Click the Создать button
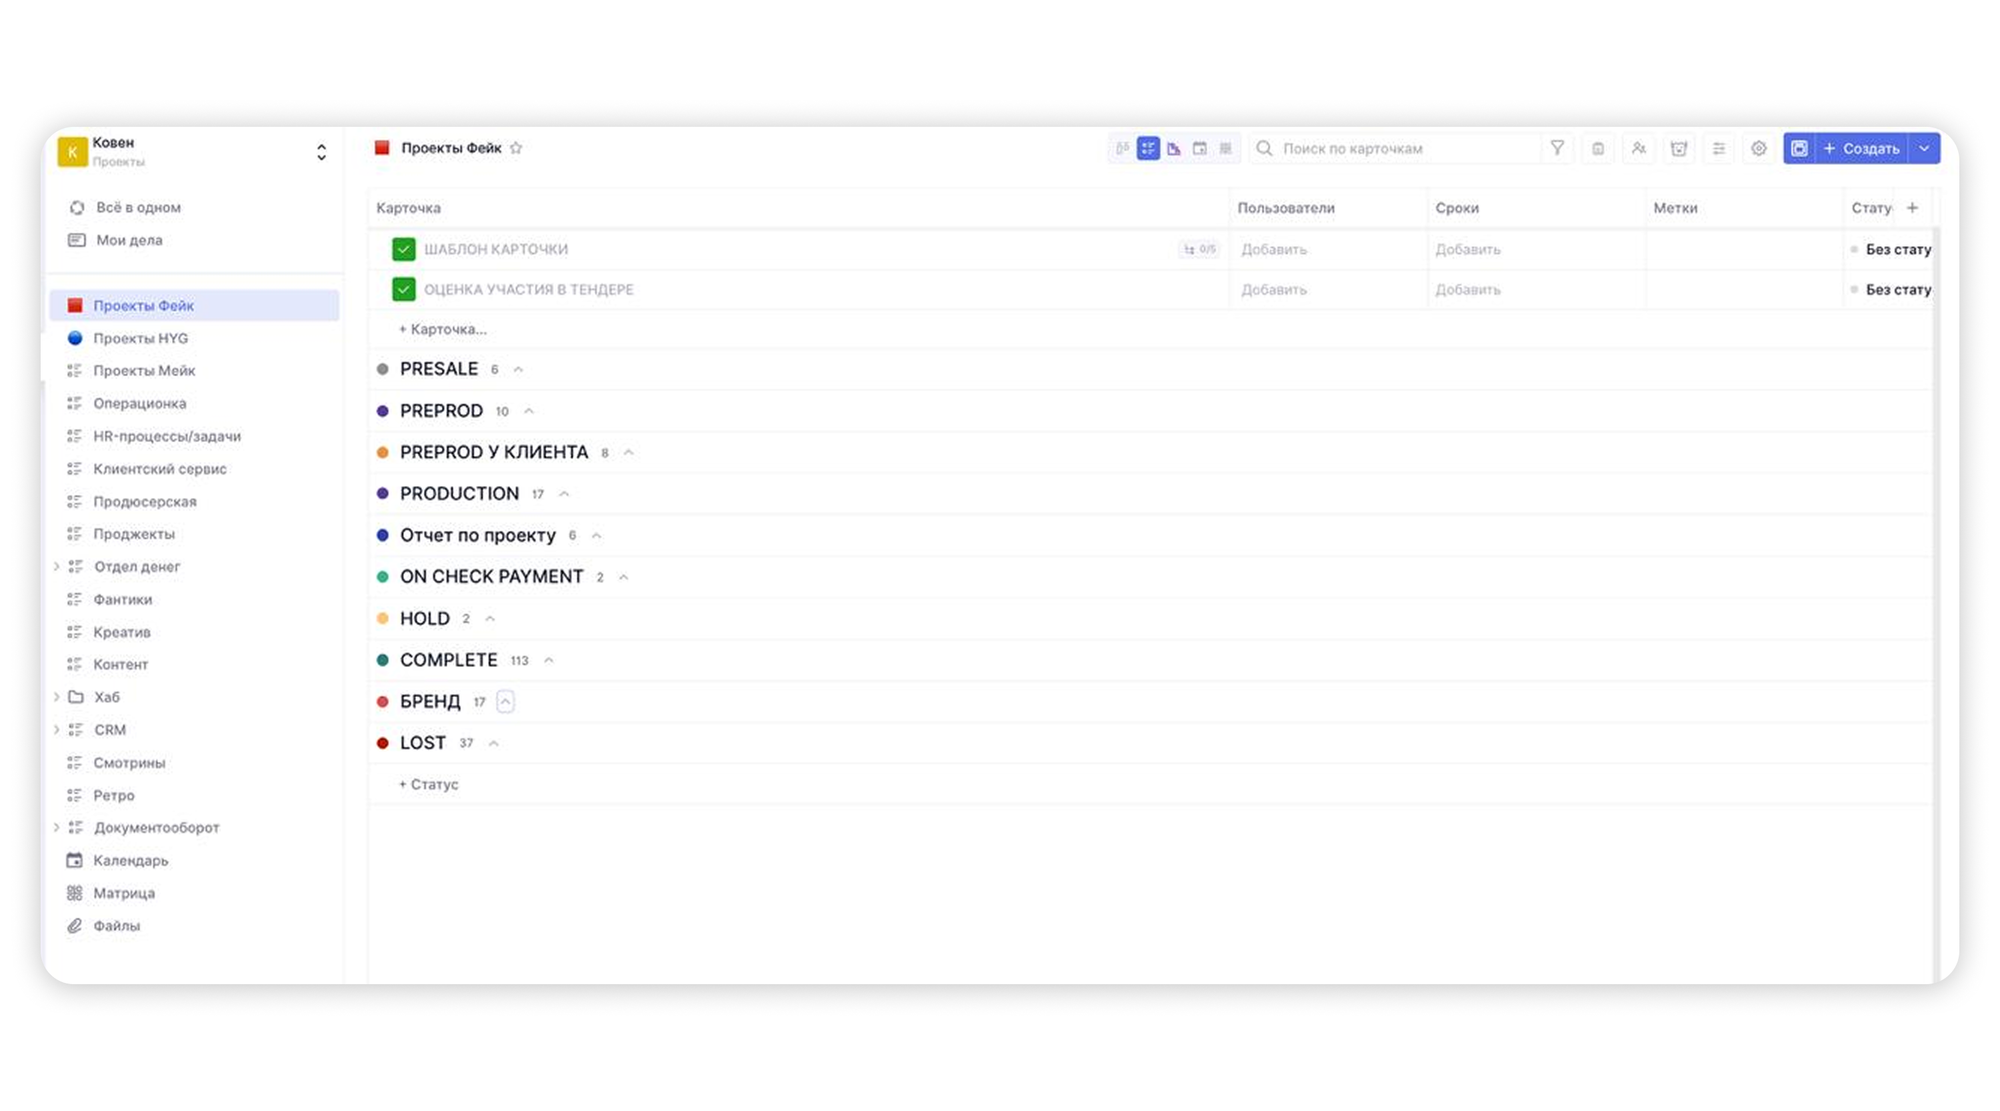This screenshot has width=2000, height=1111. pos(1861,148)
